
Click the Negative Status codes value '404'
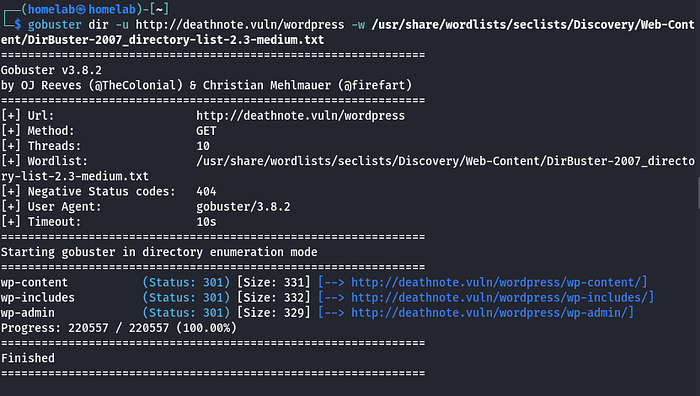coord(206,192)
